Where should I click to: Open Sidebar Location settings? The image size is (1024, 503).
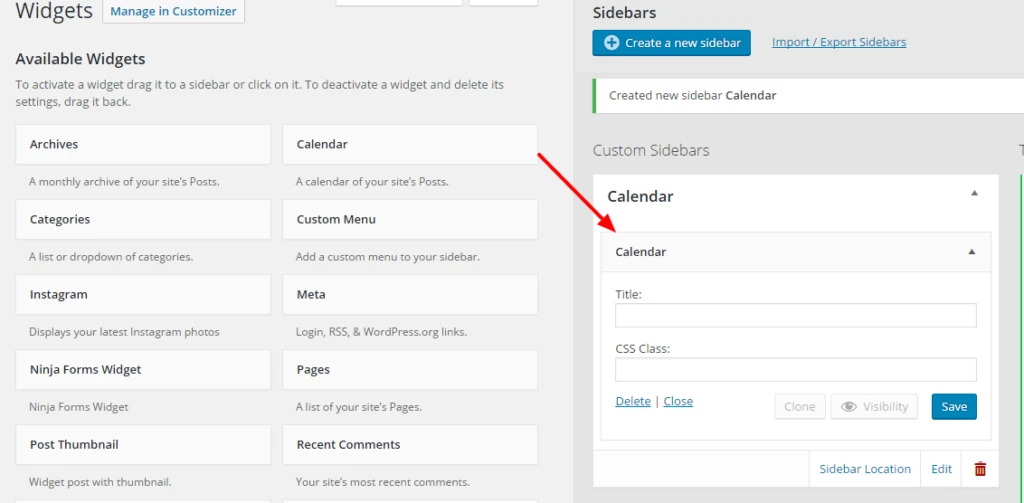[865, 469]
